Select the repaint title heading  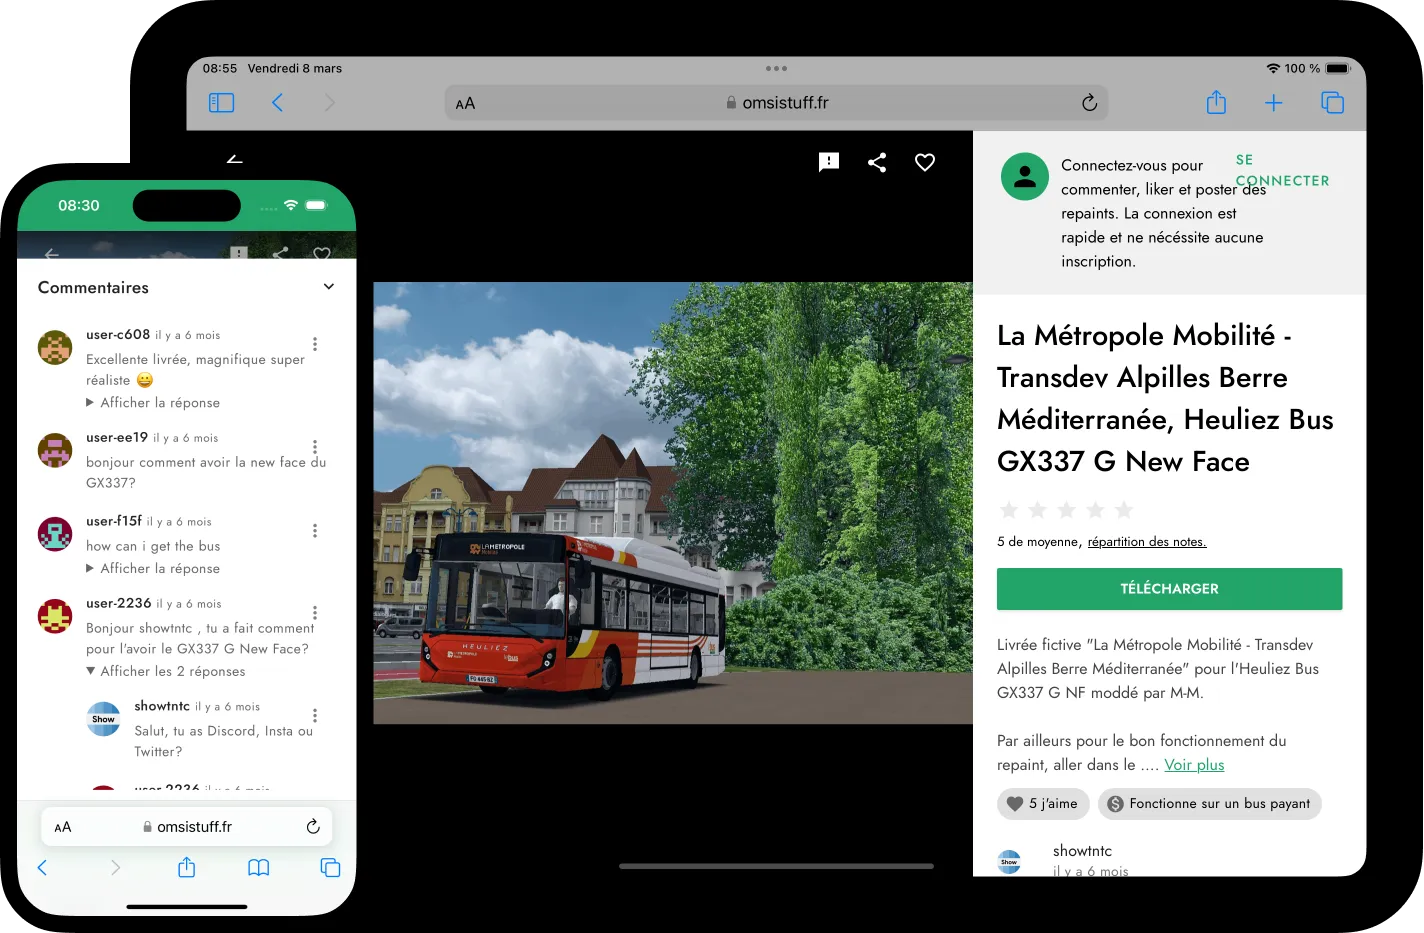(1165, 398)
